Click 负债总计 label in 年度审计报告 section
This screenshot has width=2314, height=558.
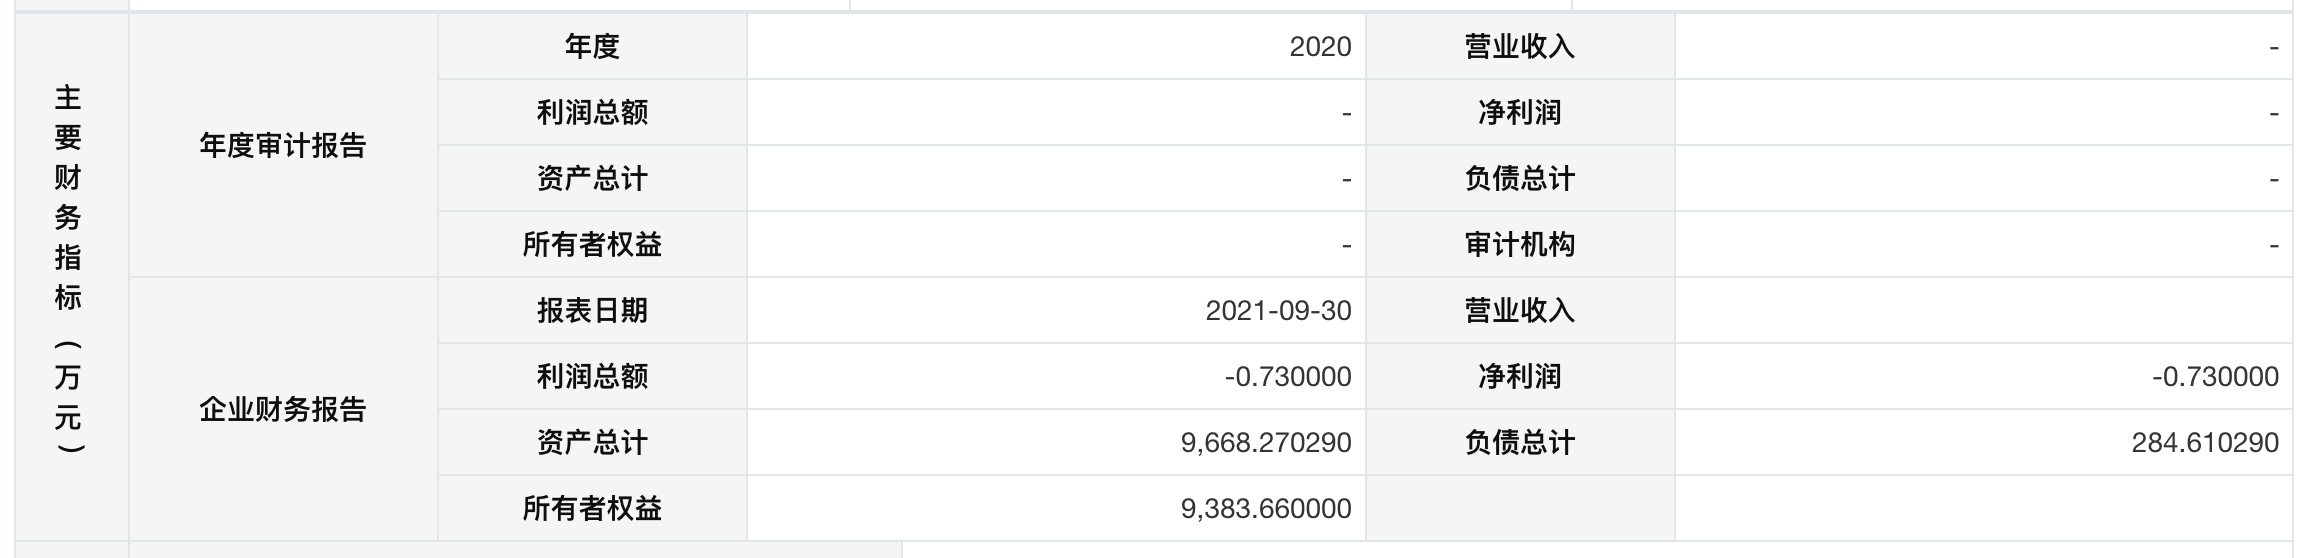[x=1519, y=179]
